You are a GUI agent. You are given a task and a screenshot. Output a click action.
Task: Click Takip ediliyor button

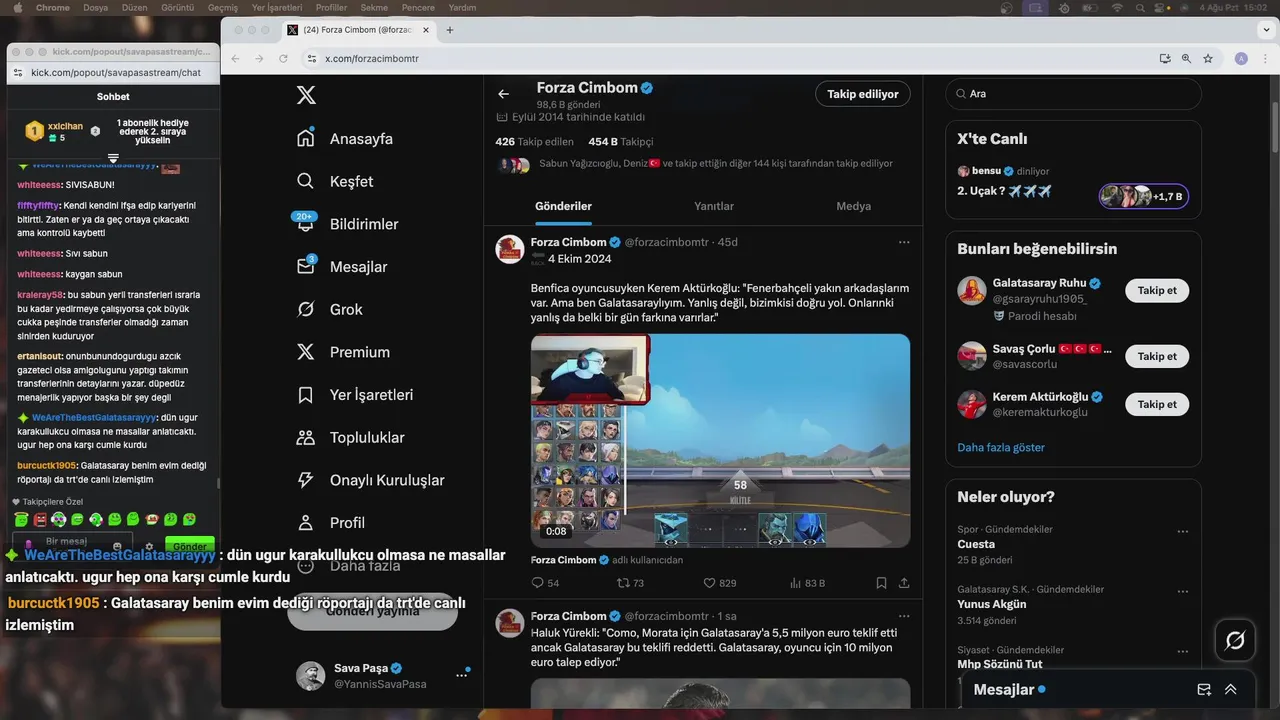(x=863, y=94)
